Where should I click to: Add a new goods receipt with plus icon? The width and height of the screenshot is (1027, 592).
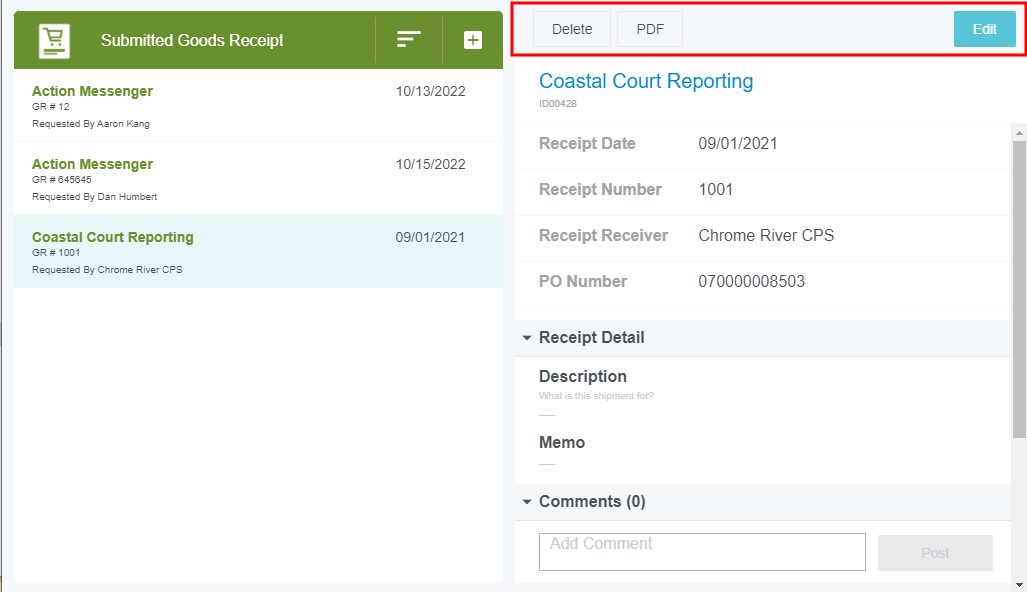click(473, 40)
